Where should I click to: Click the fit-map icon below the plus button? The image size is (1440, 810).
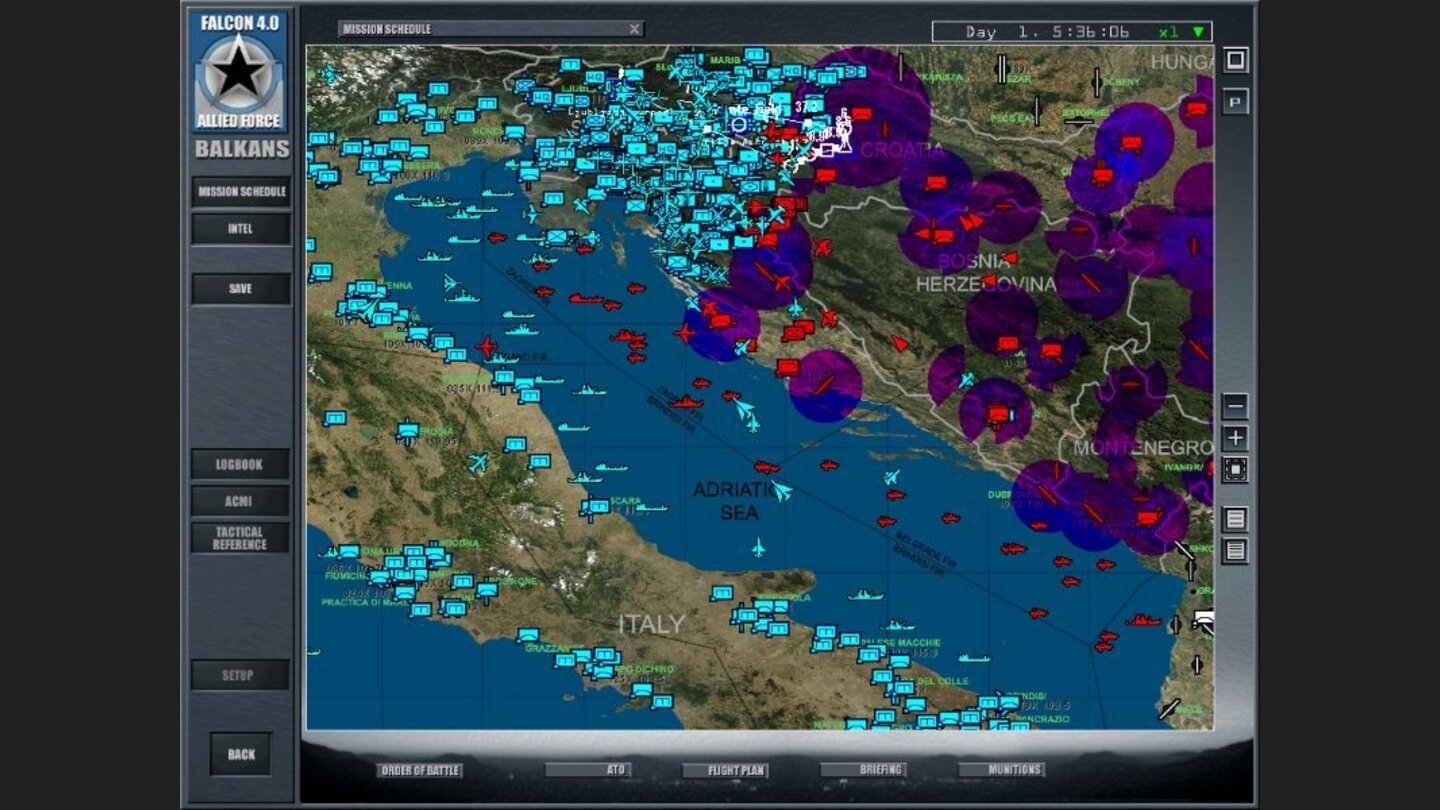(1235, 469)
